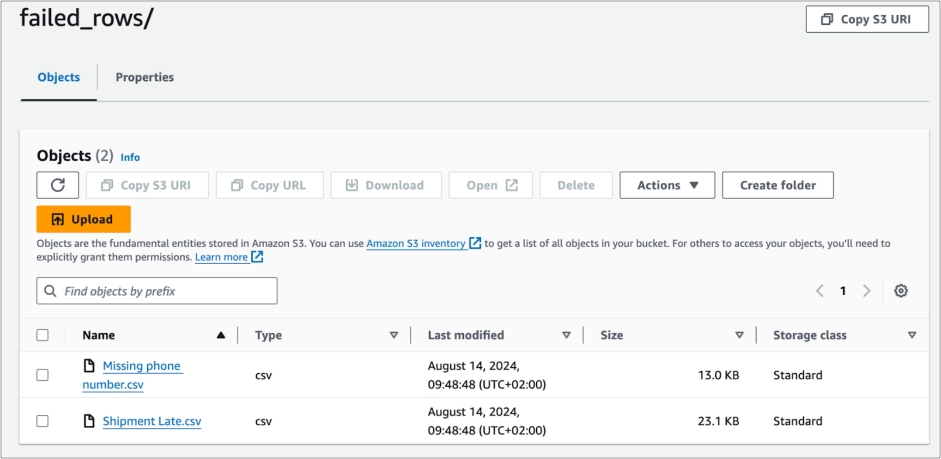941x459 pixels.
Task: Select the Missing phone number.csv checkbox
Action: point(42,375)
